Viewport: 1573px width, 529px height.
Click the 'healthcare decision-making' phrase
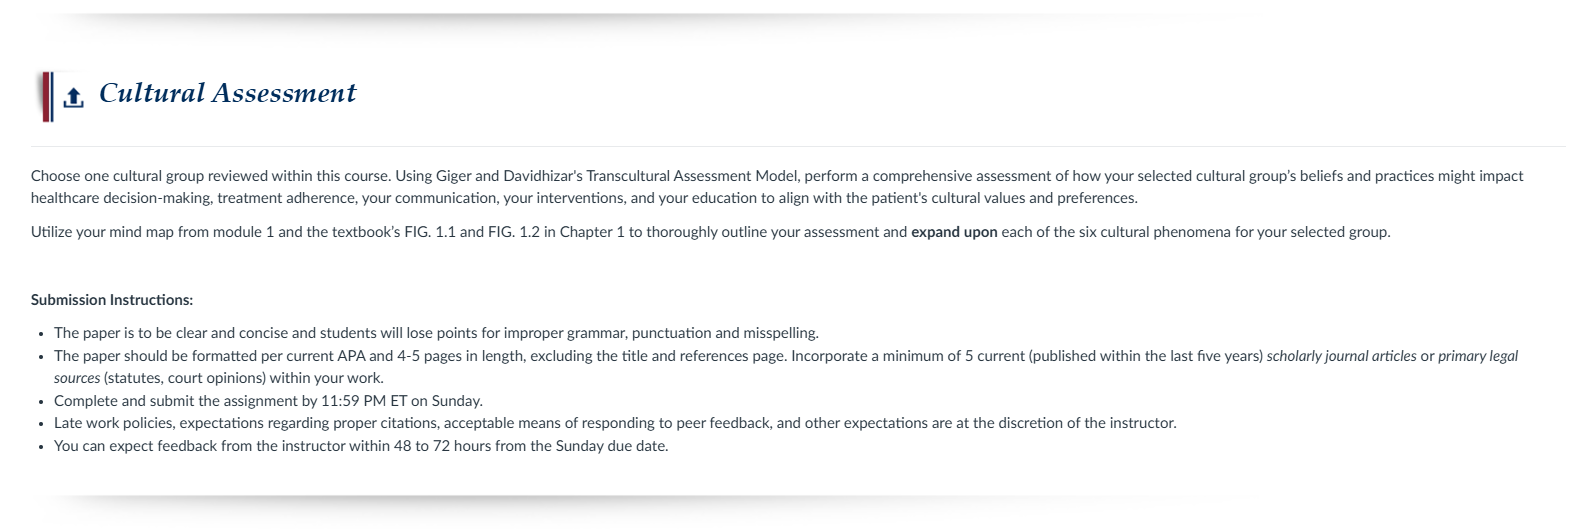click(122, 198)
